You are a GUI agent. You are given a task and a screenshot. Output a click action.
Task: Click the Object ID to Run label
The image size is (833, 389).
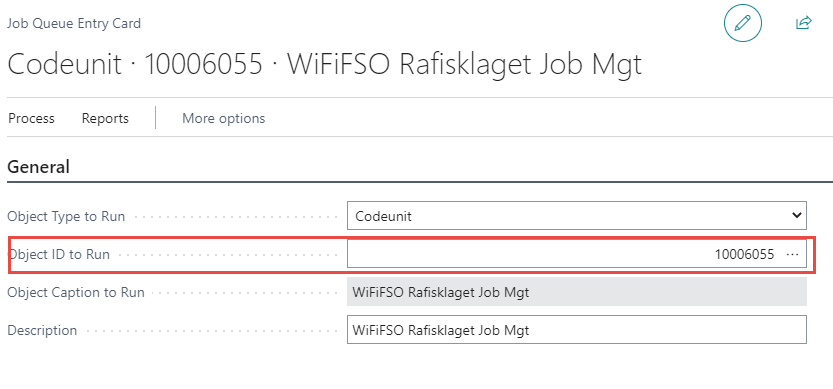[58, 255]
